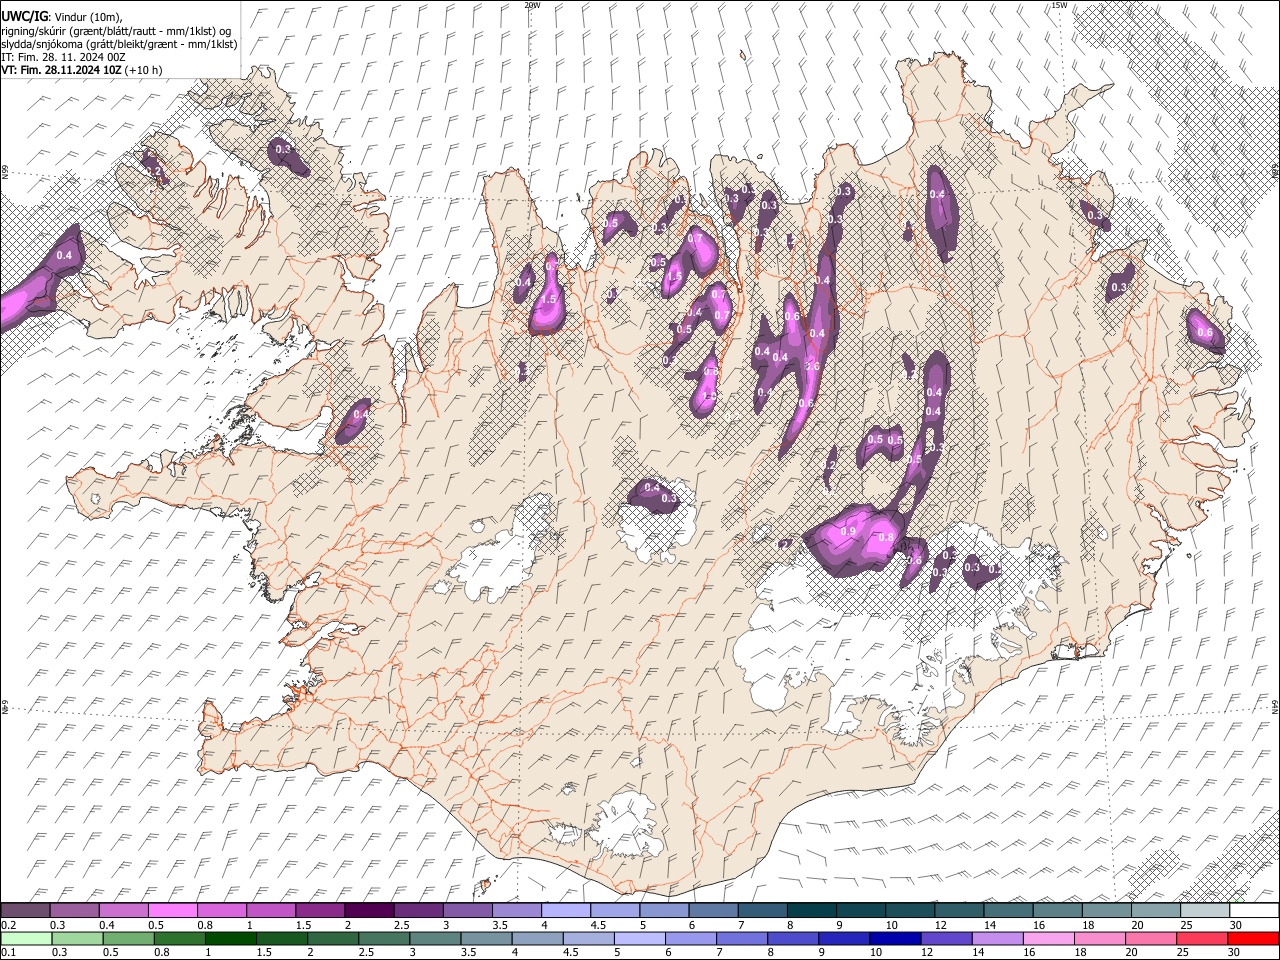Select the steel blue swatch labelled 6 in the snow legend

[x=713, y=910]
